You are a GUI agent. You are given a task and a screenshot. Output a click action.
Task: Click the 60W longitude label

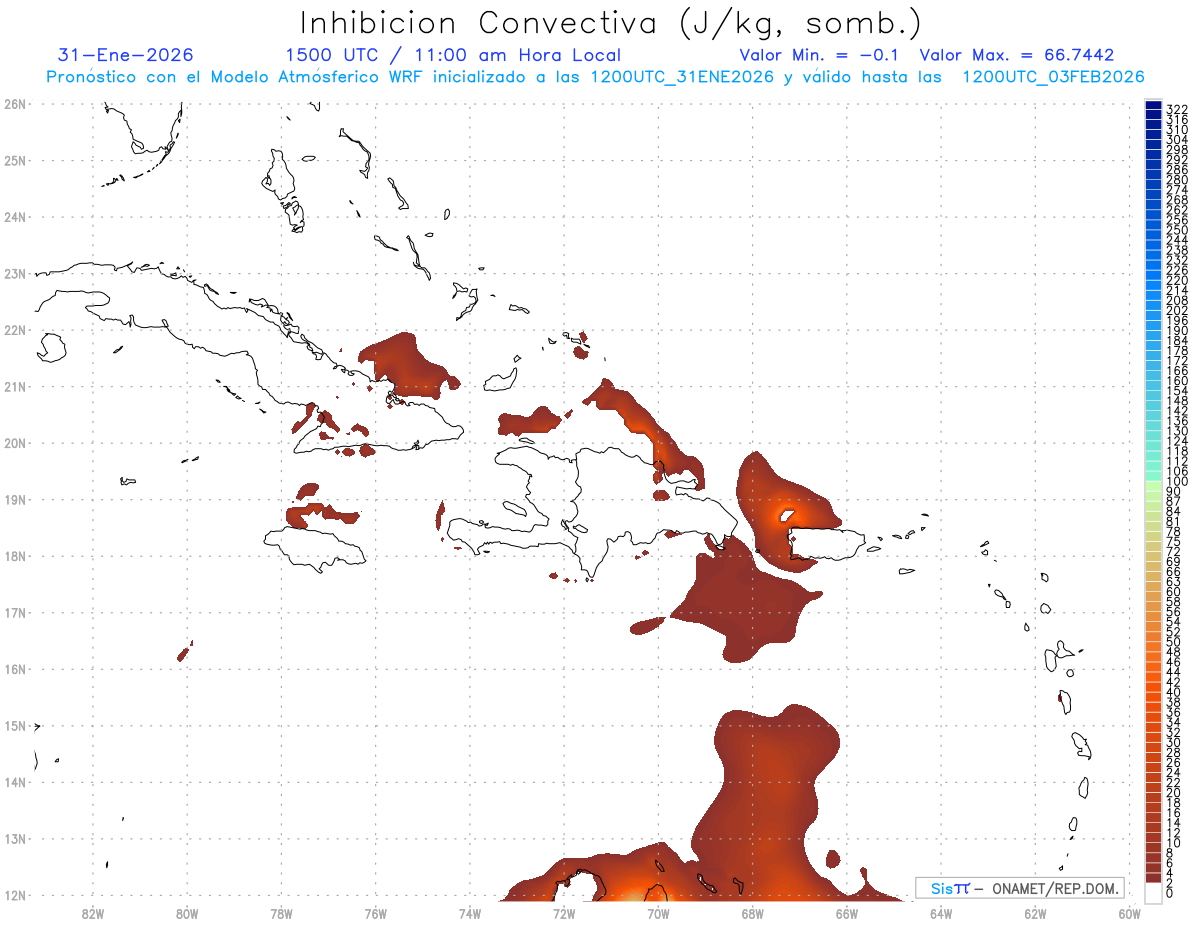(x=1130, y=913)
